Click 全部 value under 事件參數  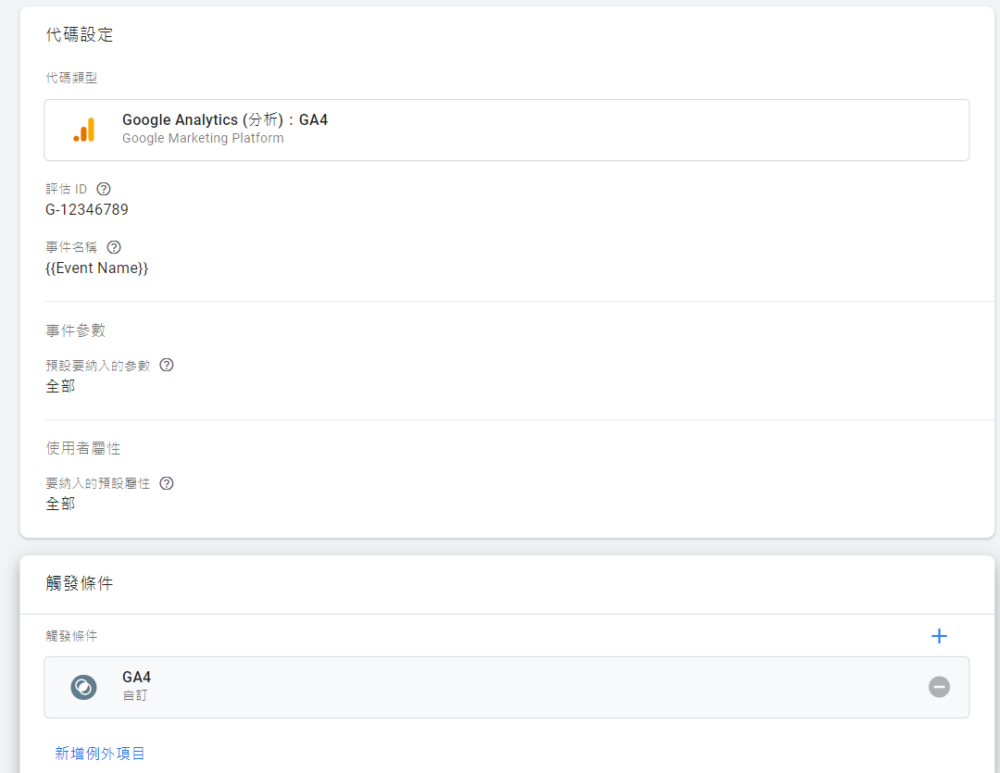[x=61, y=386]
